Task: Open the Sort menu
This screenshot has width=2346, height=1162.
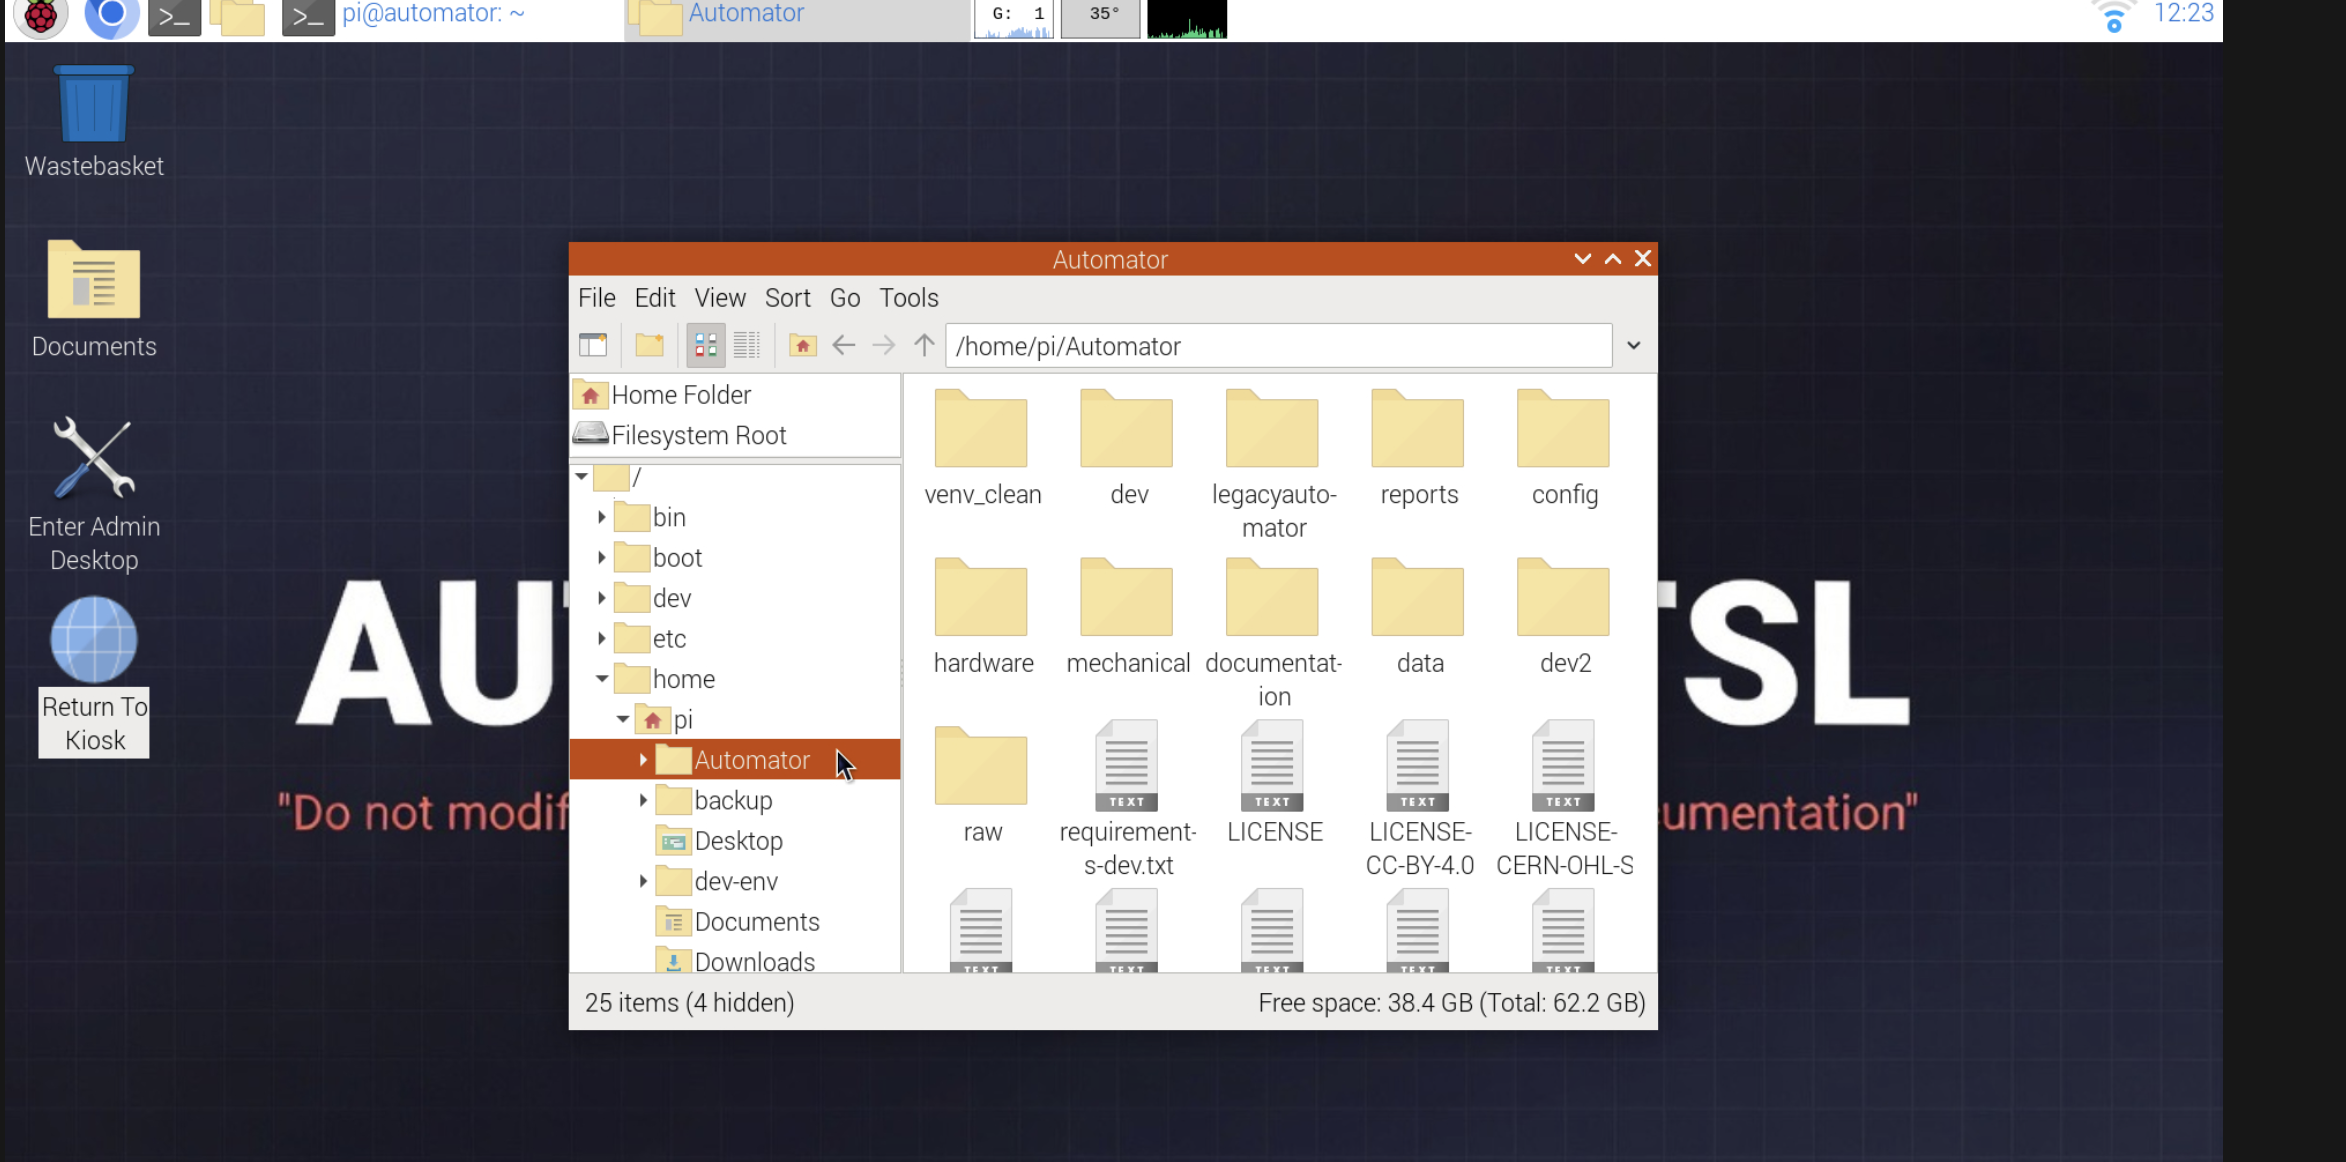Action: click(788, 298)
